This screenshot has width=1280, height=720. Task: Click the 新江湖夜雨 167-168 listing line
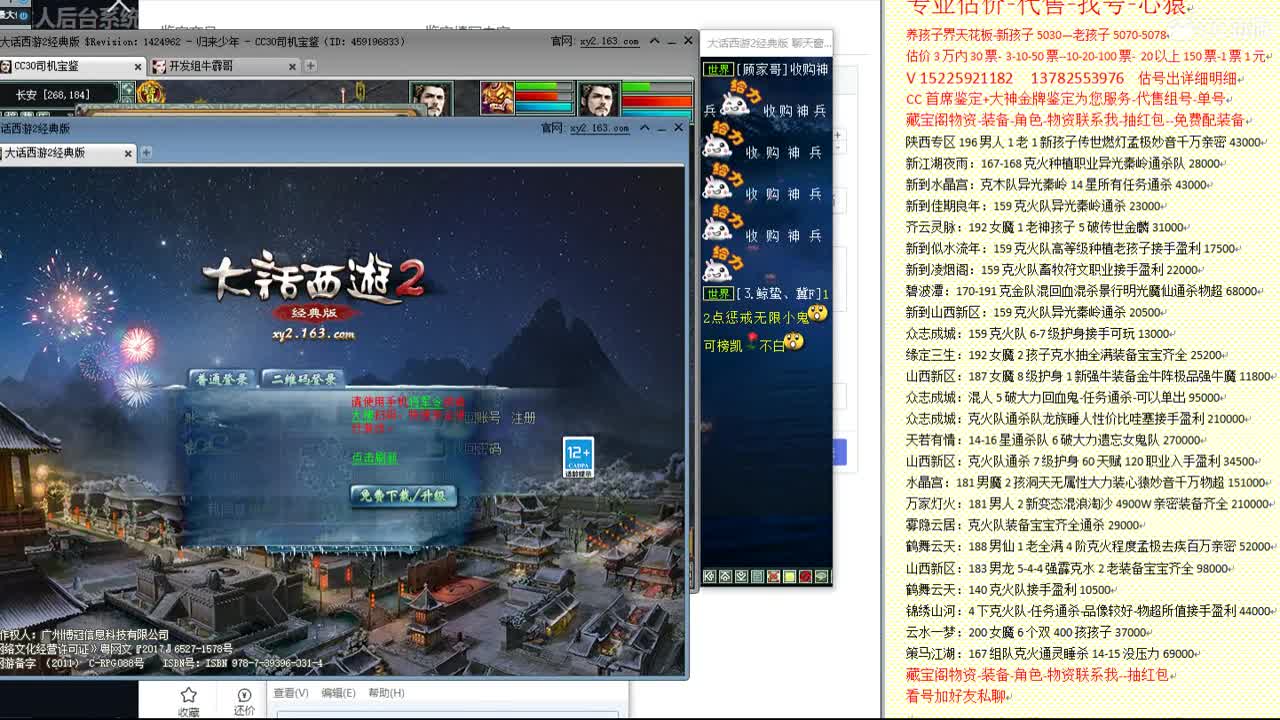point(1063,164)
